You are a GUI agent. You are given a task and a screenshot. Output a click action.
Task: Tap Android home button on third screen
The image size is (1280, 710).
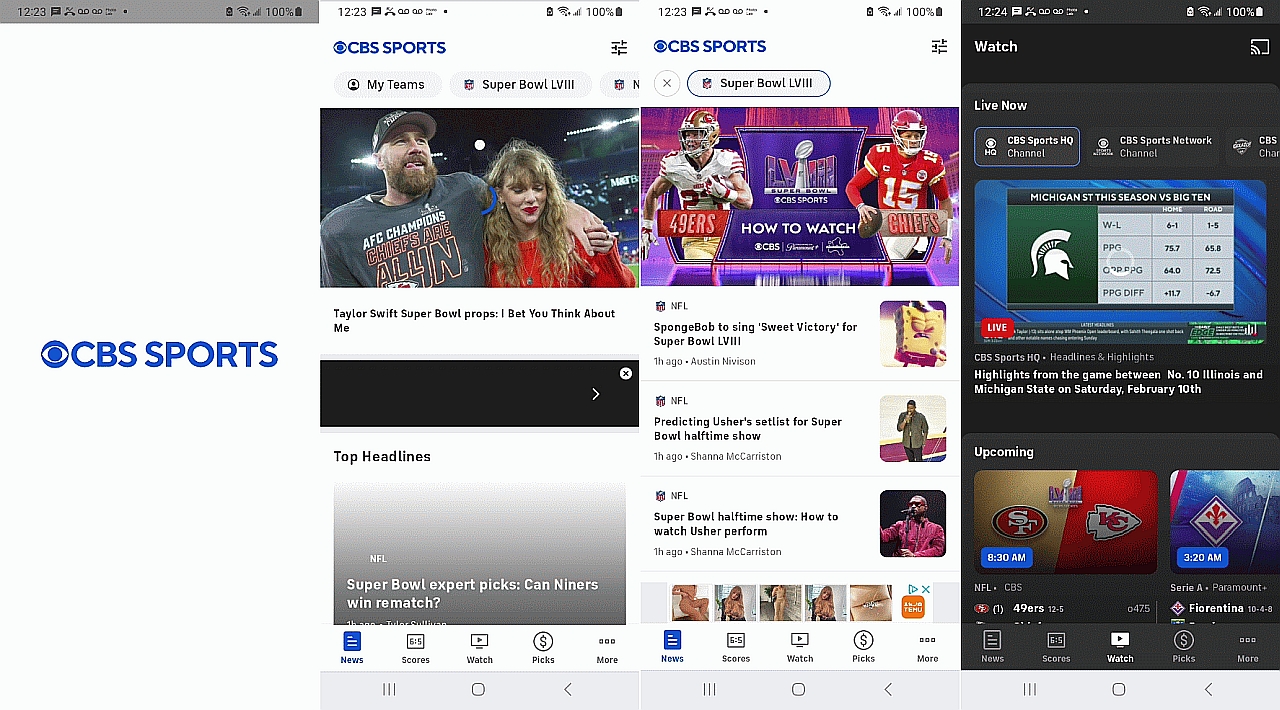click(798, 689)
